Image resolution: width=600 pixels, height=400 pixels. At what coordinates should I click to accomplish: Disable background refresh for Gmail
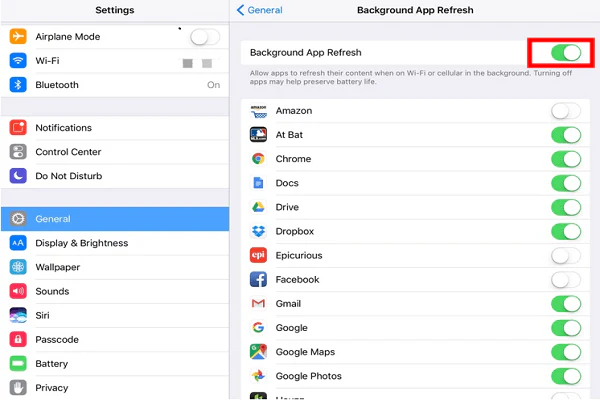[566, 304]
